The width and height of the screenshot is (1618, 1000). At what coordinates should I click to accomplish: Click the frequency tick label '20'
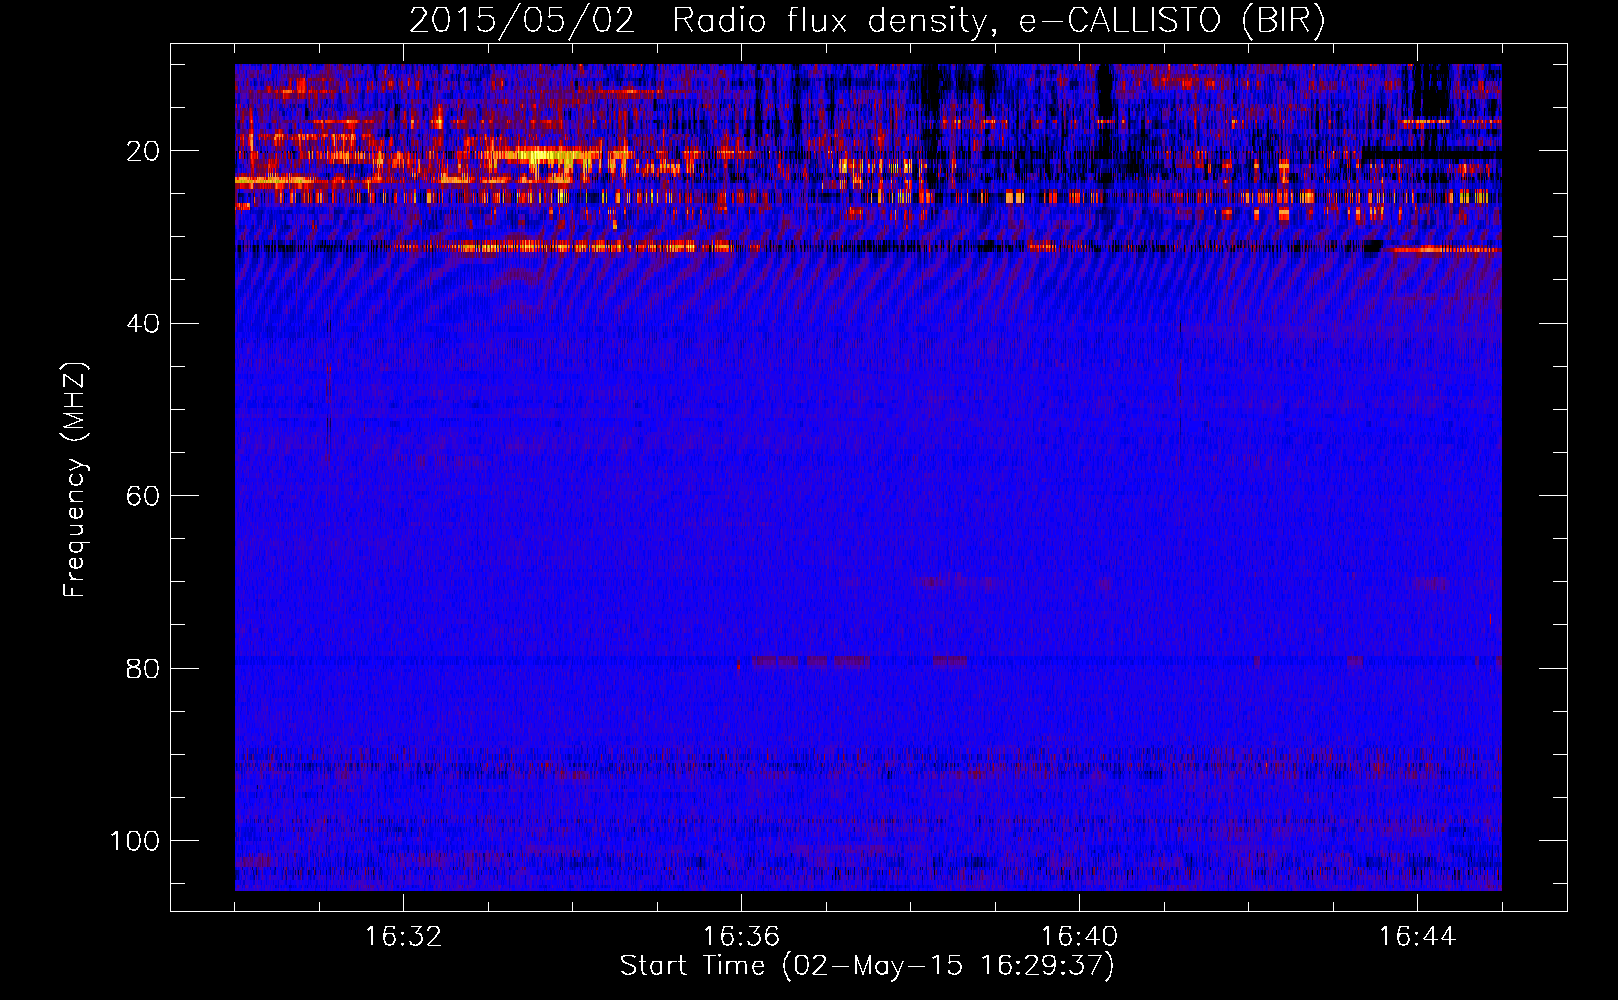(143, 151)
